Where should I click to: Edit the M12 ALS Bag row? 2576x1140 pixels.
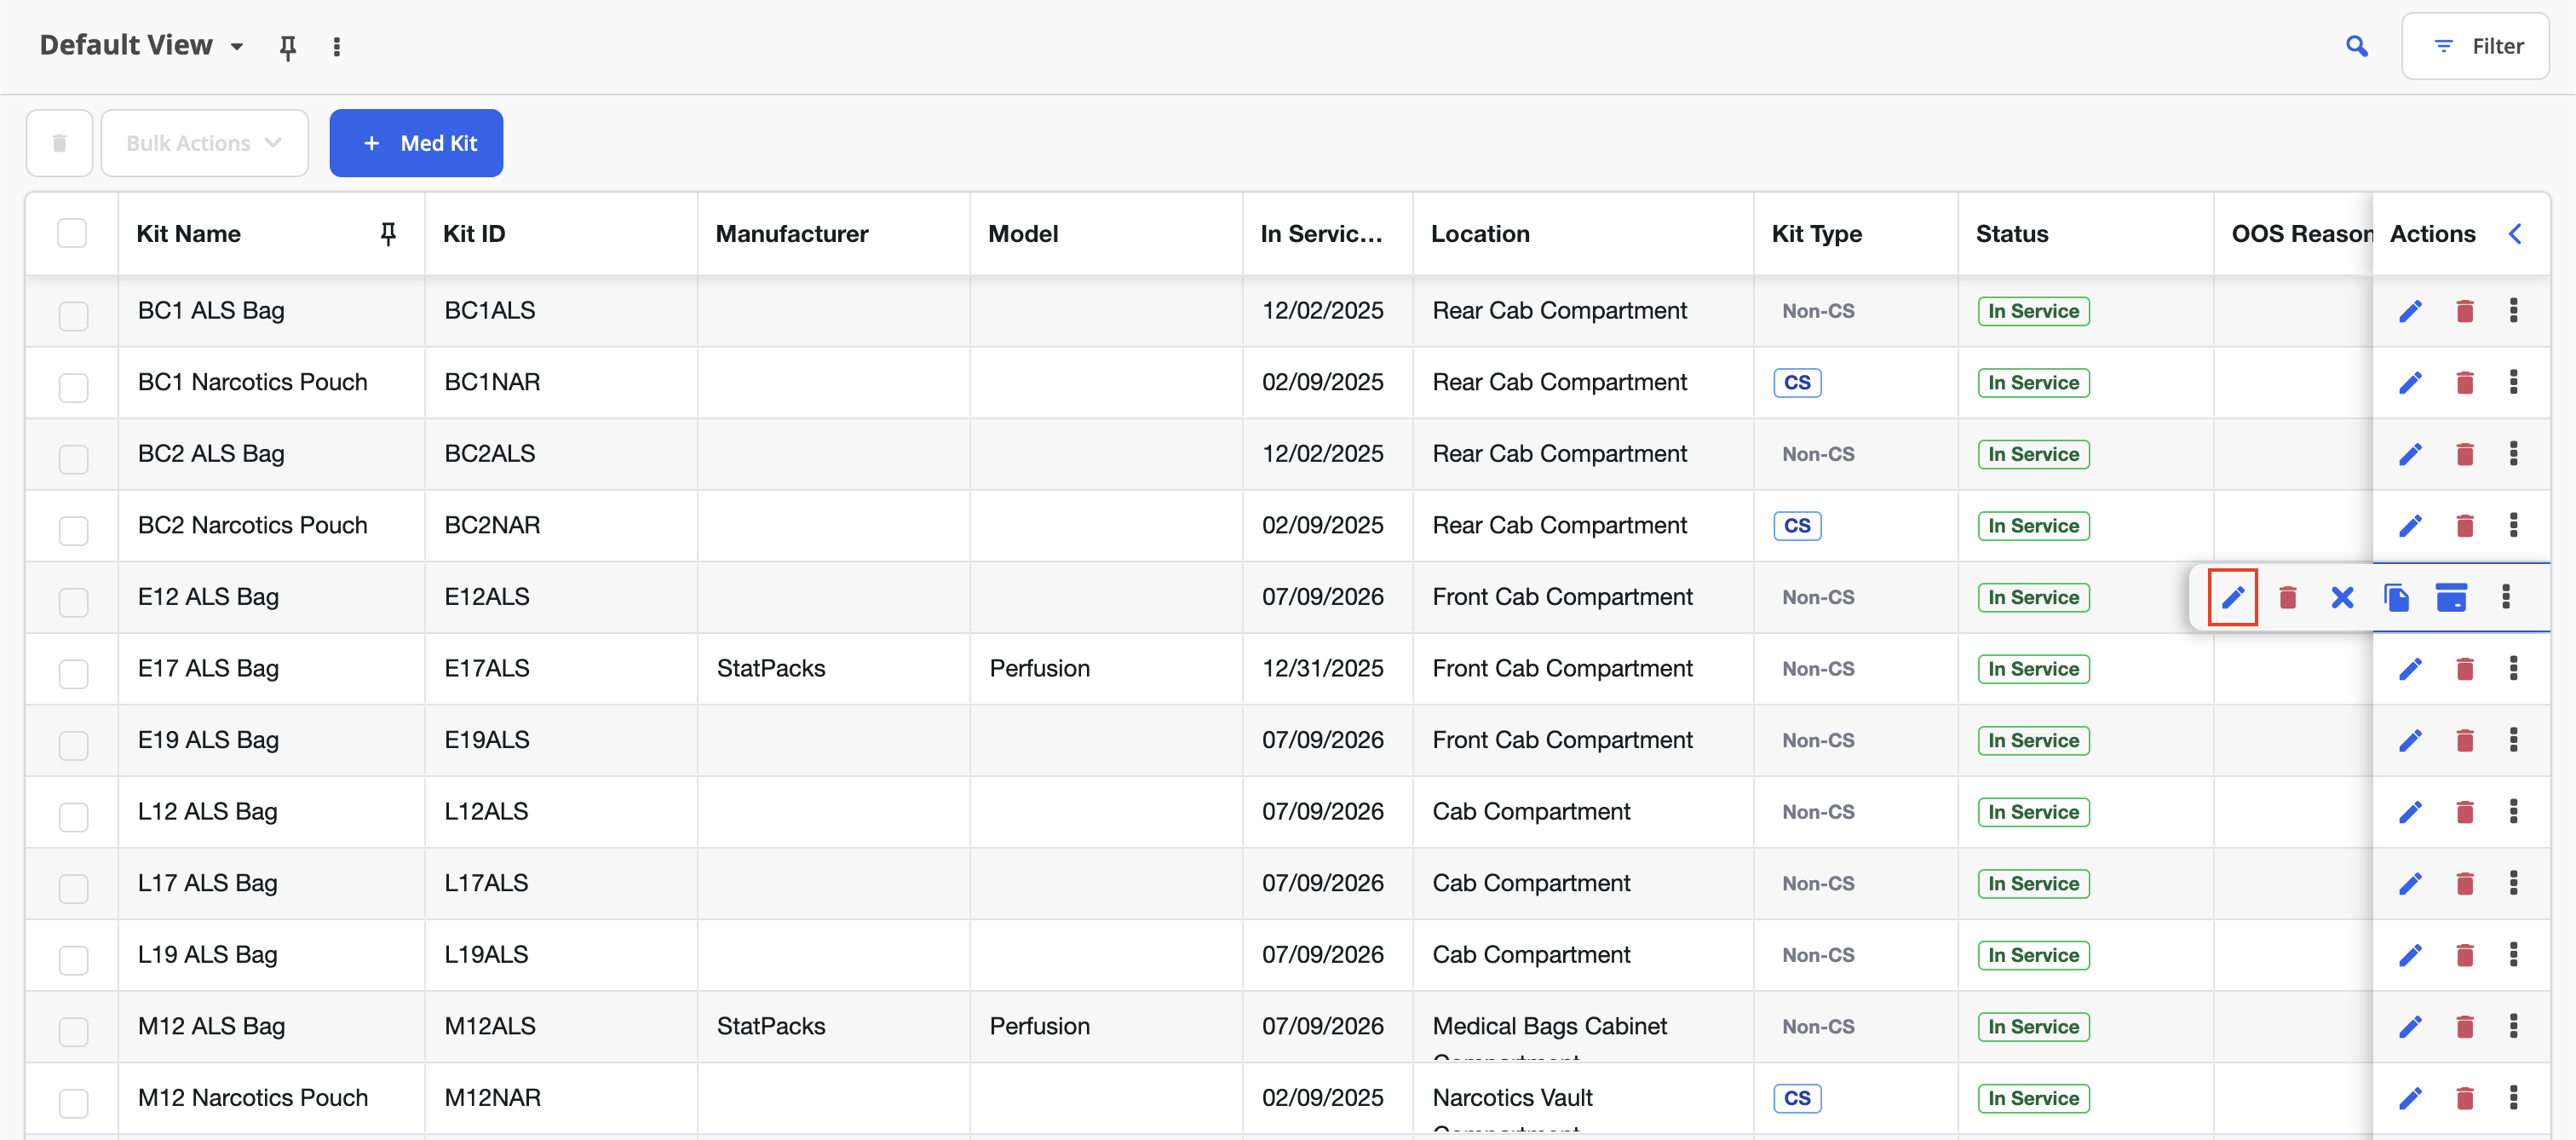click(2410, 1027)
